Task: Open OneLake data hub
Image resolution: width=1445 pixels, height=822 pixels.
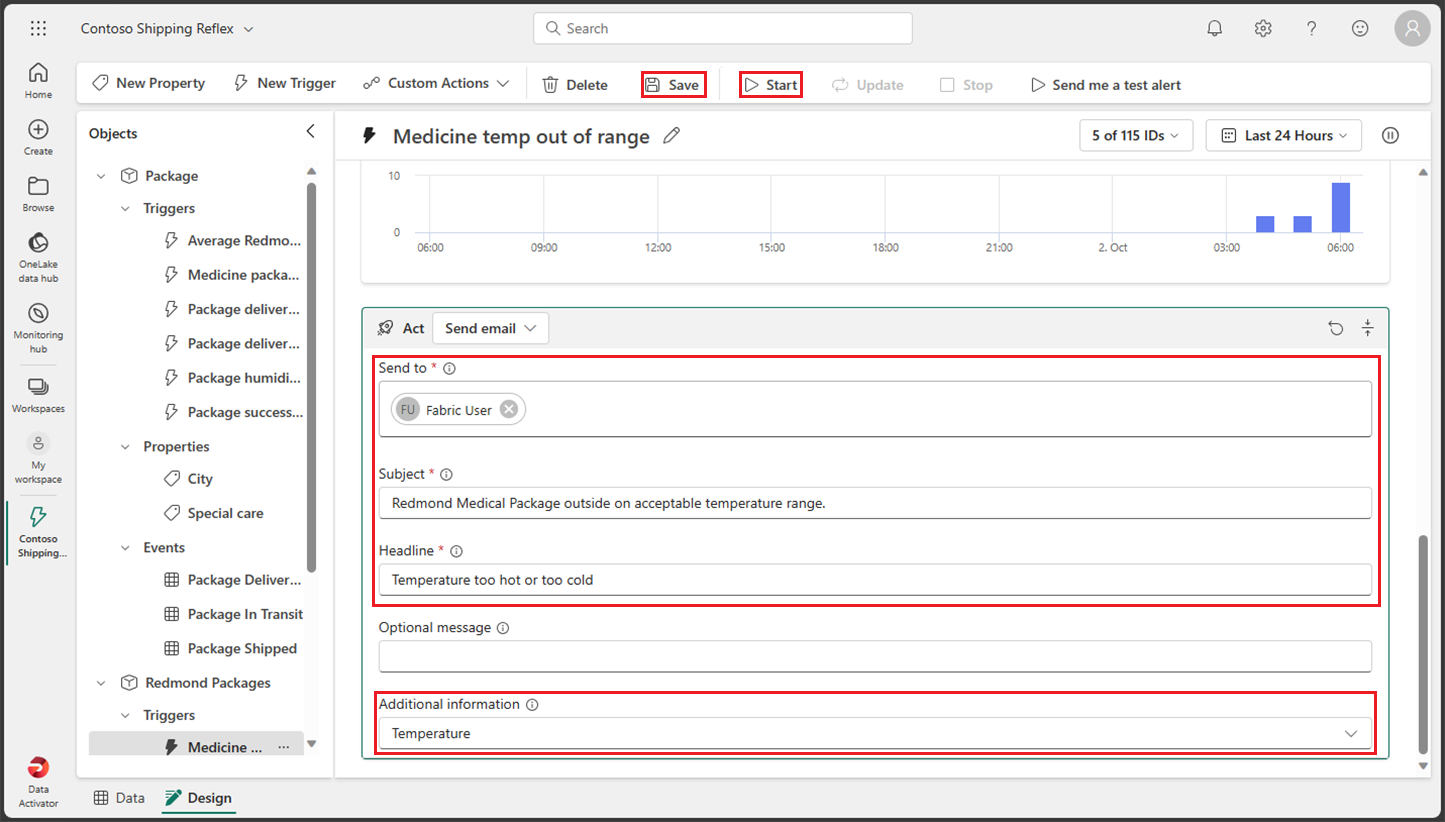Action: click(x=38, y=258)
